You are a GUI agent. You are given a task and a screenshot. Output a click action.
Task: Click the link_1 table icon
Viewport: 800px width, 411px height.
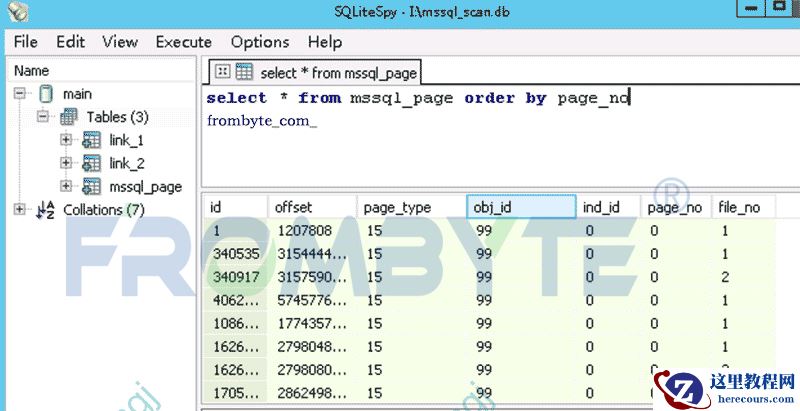pyautogui.click(x=91, y=140)
